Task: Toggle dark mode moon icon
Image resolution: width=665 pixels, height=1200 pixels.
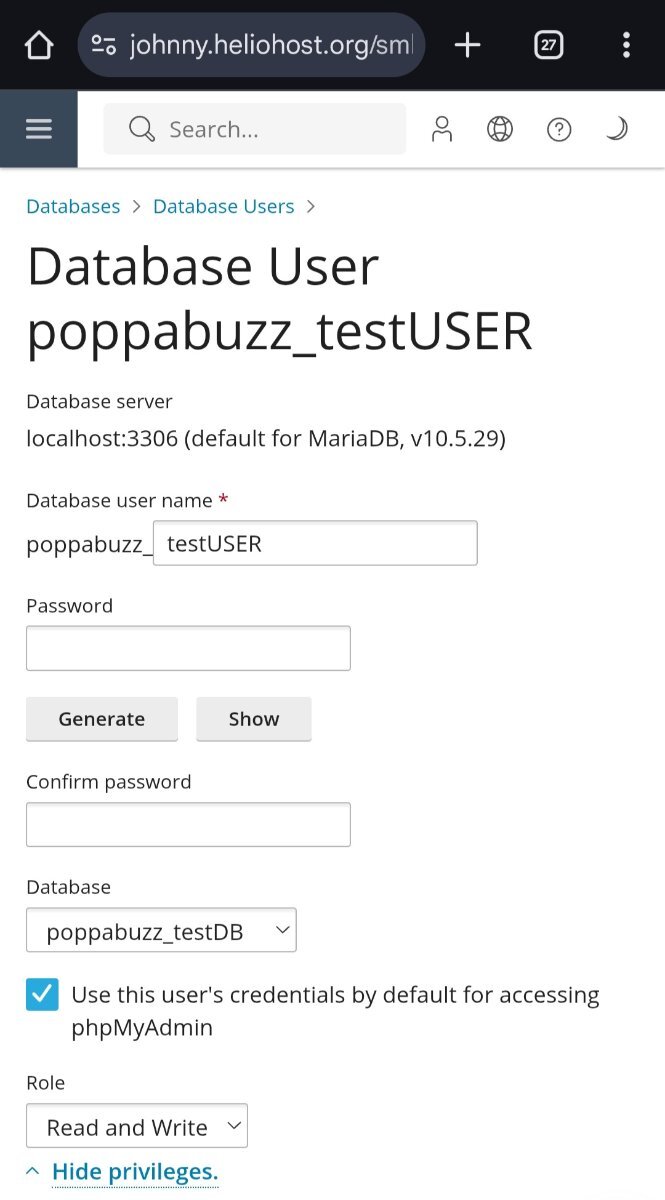Action: [617, 129]
